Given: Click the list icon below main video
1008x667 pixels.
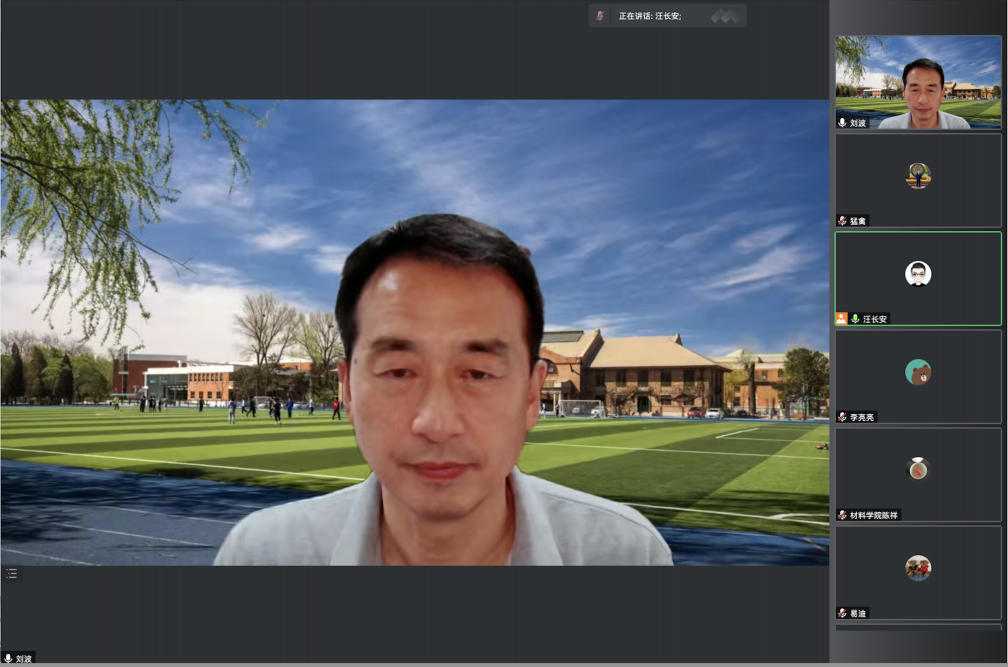Looking at the screenshot, I should (11, 574).
